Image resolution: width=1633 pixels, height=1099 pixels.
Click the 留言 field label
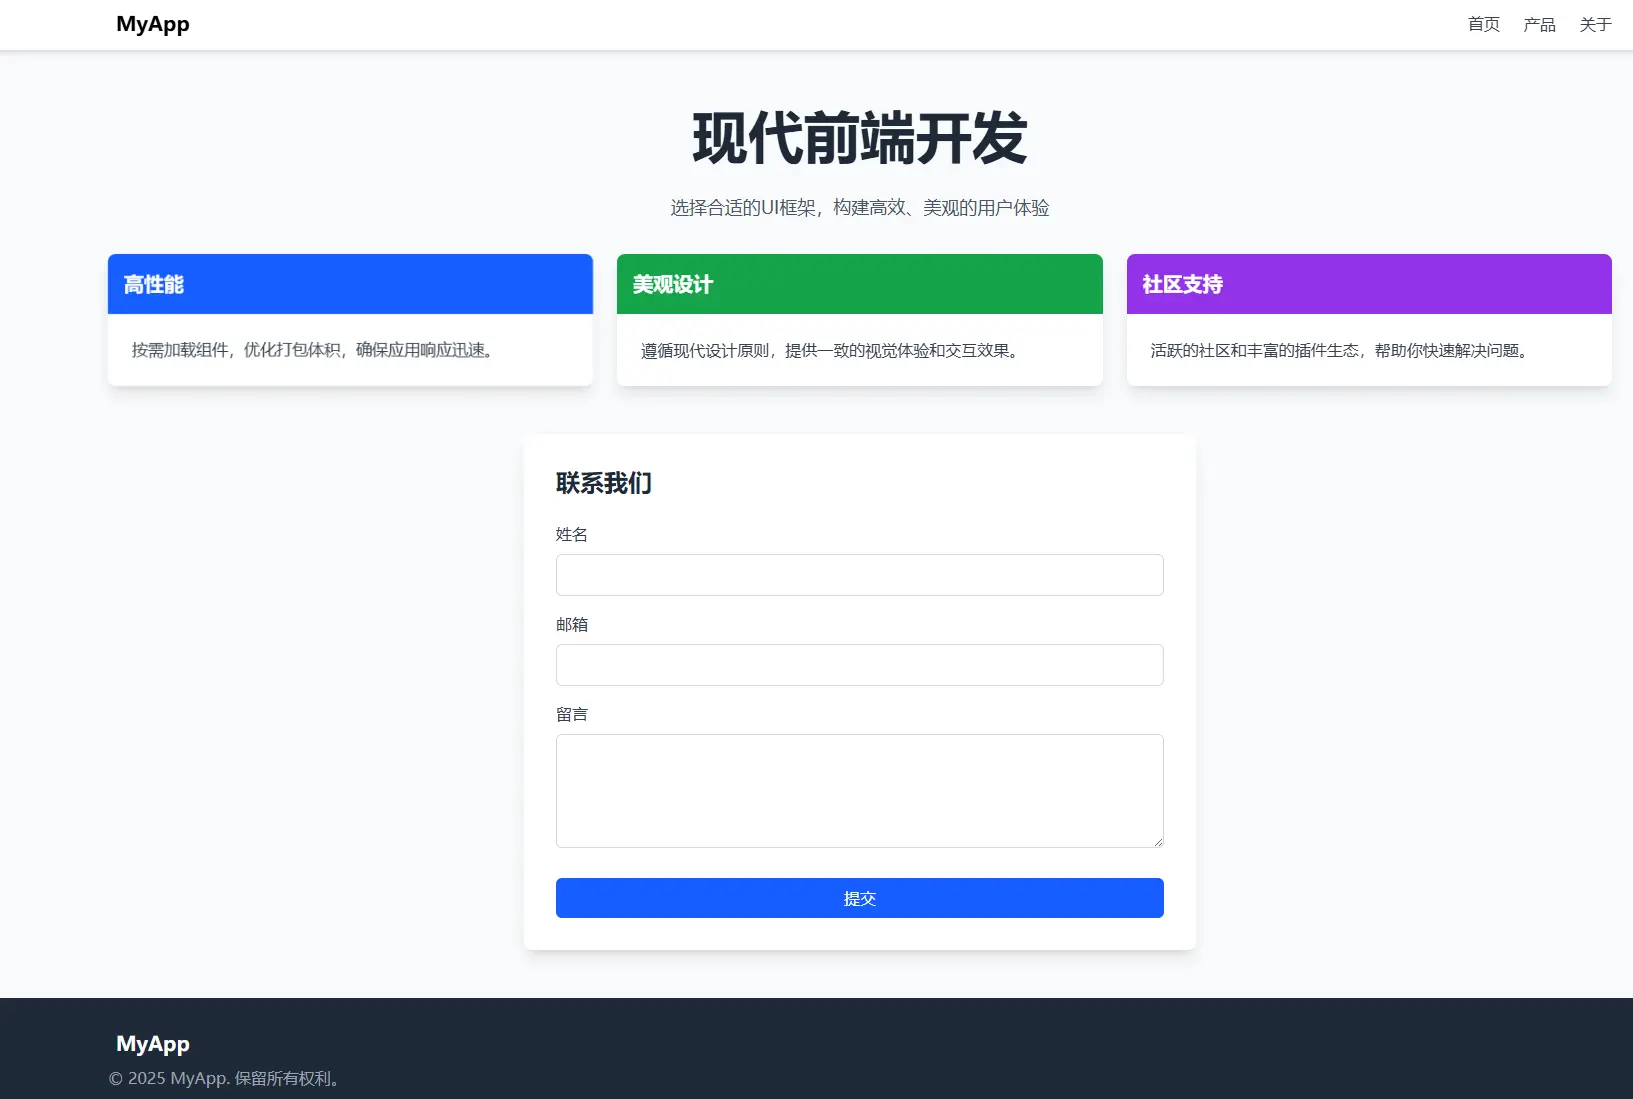572,714
